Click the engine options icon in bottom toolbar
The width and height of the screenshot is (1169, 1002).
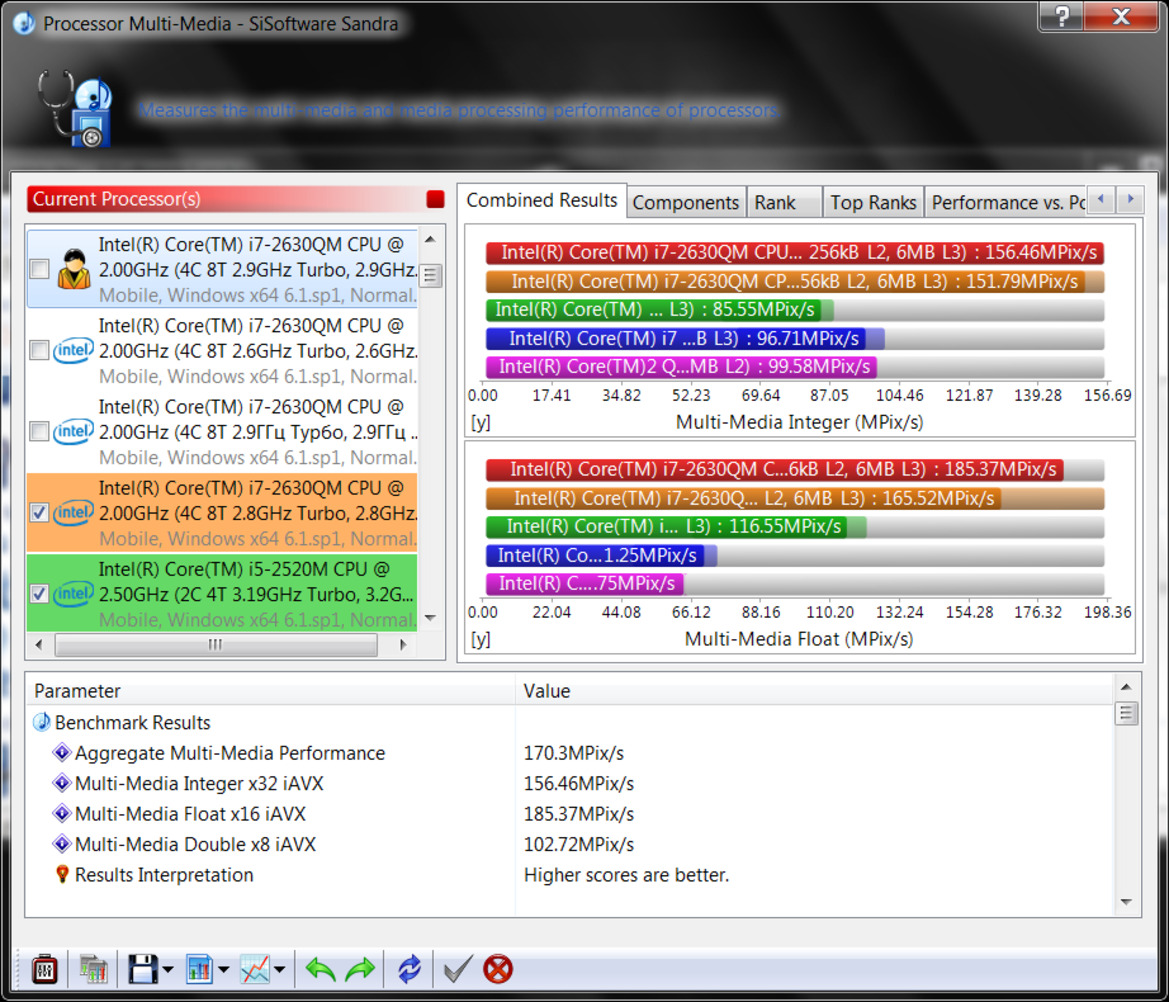(45, 969)
